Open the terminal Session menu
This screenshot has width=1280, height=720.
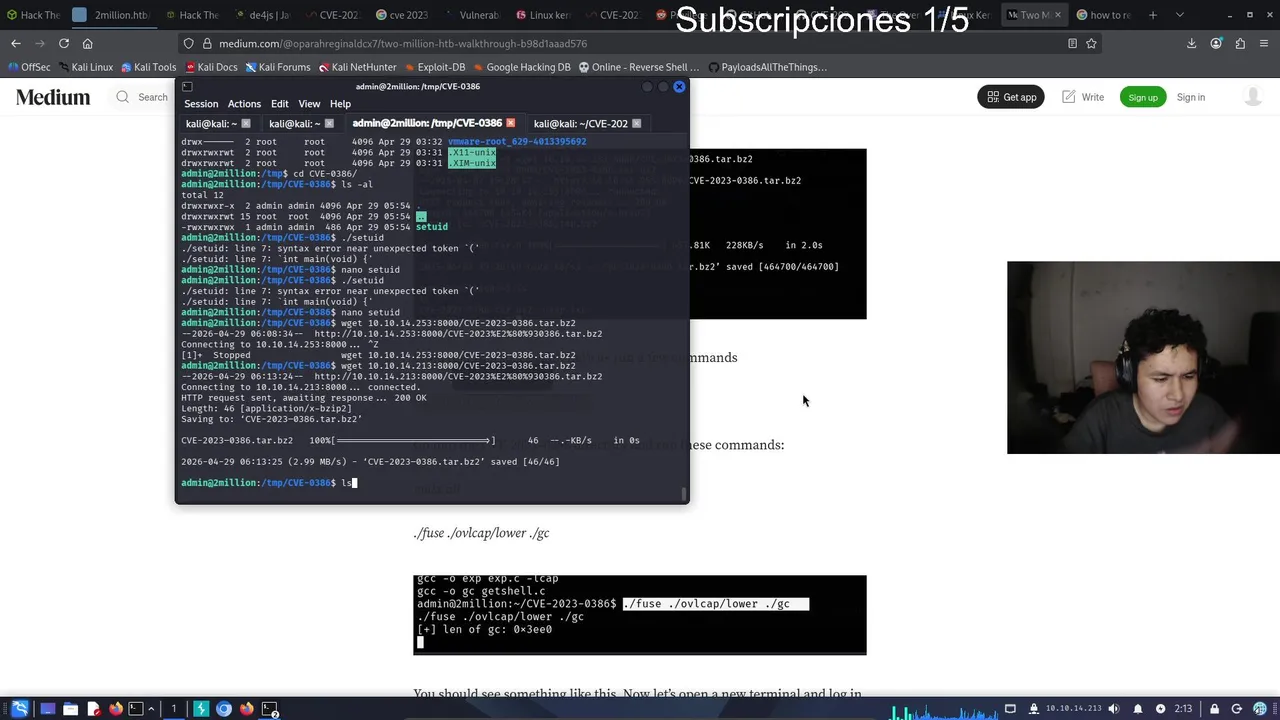[x=201, y=104]
